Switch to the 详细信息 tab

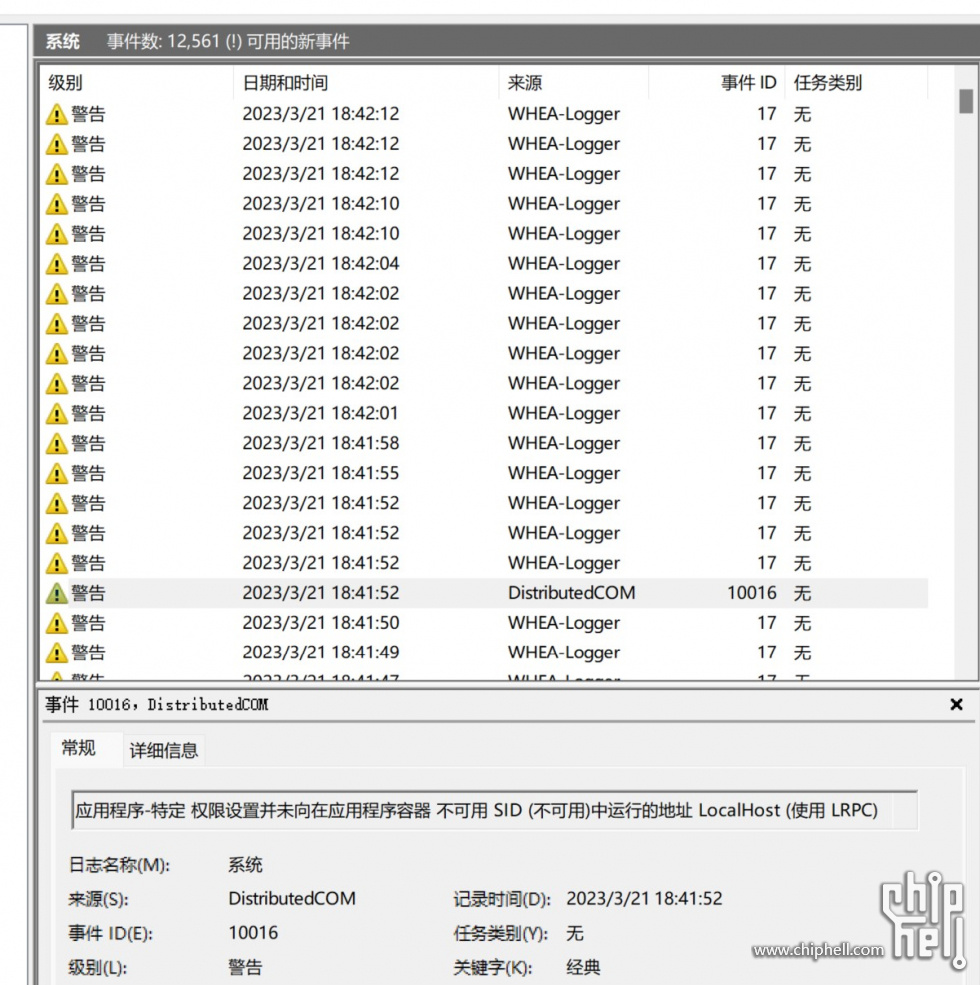163,750
